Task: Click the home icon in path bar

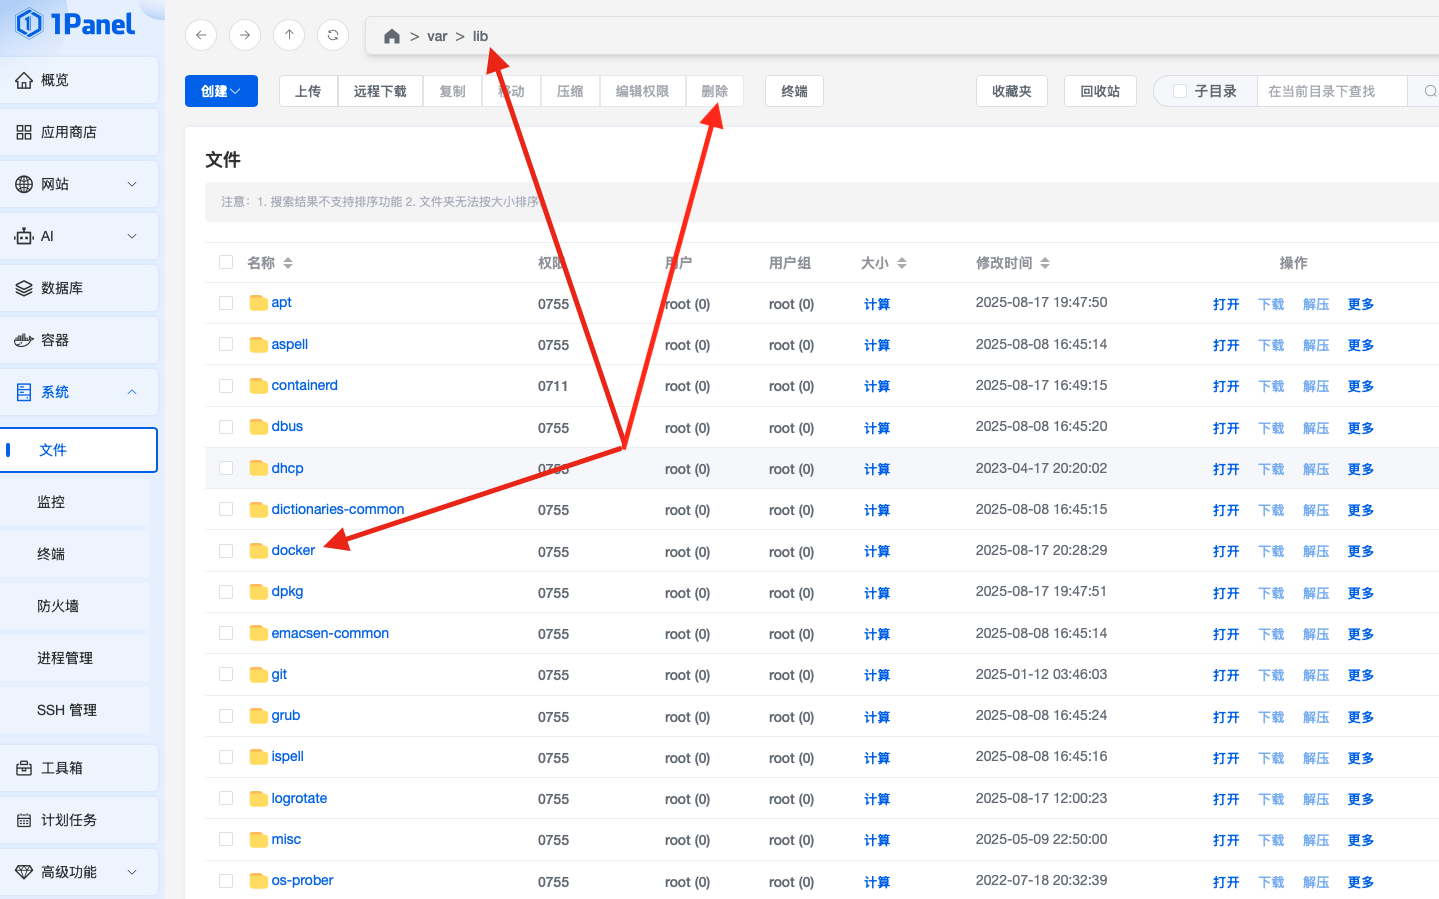Action: click(x=392, y=37)
